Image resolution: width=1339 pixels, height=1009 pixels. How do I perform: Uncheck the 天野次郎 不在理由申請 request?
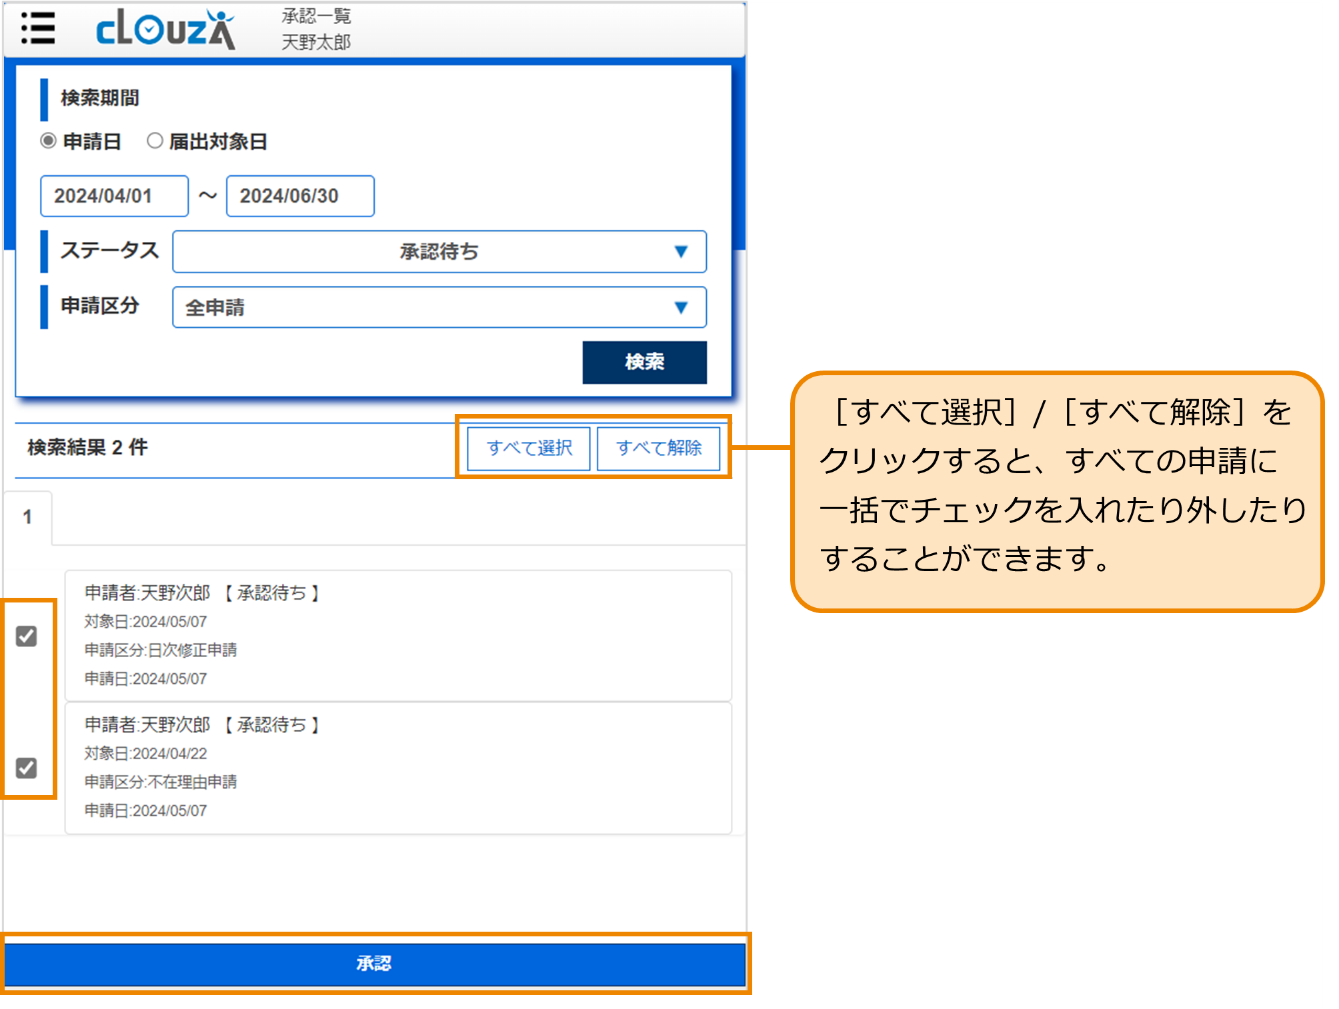[x=27, y=768]
